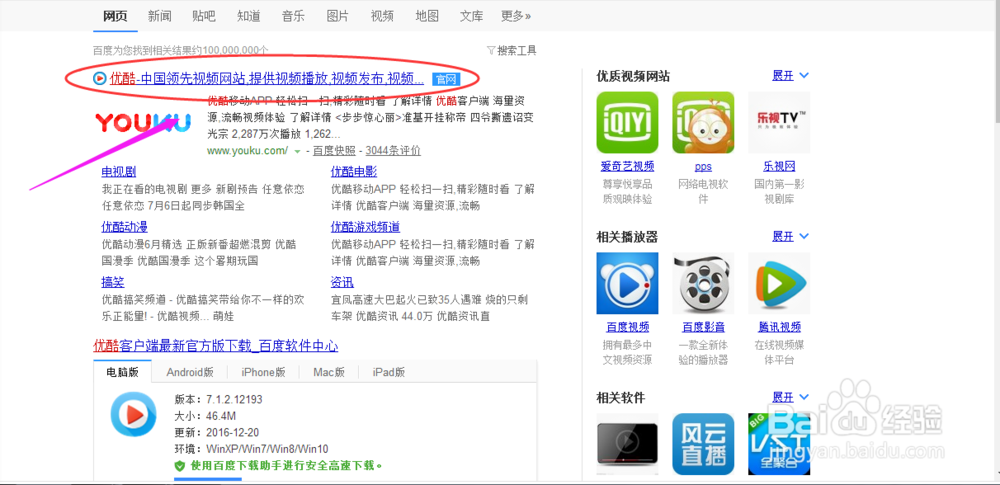Screen dimensions: 1000x485
Task: Click the update date 2016-12-20
Action: coord(233,433)
